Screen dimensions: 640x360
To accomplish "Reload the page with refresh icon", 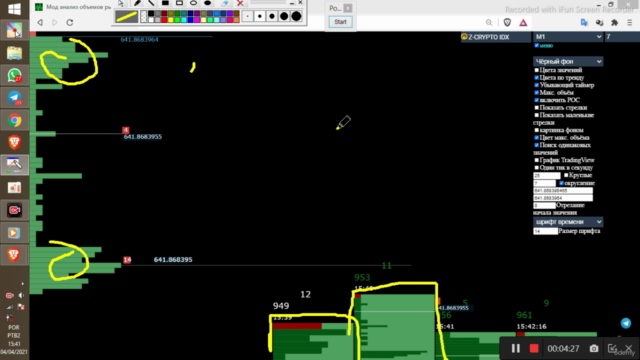I will (x=70, y=22).
